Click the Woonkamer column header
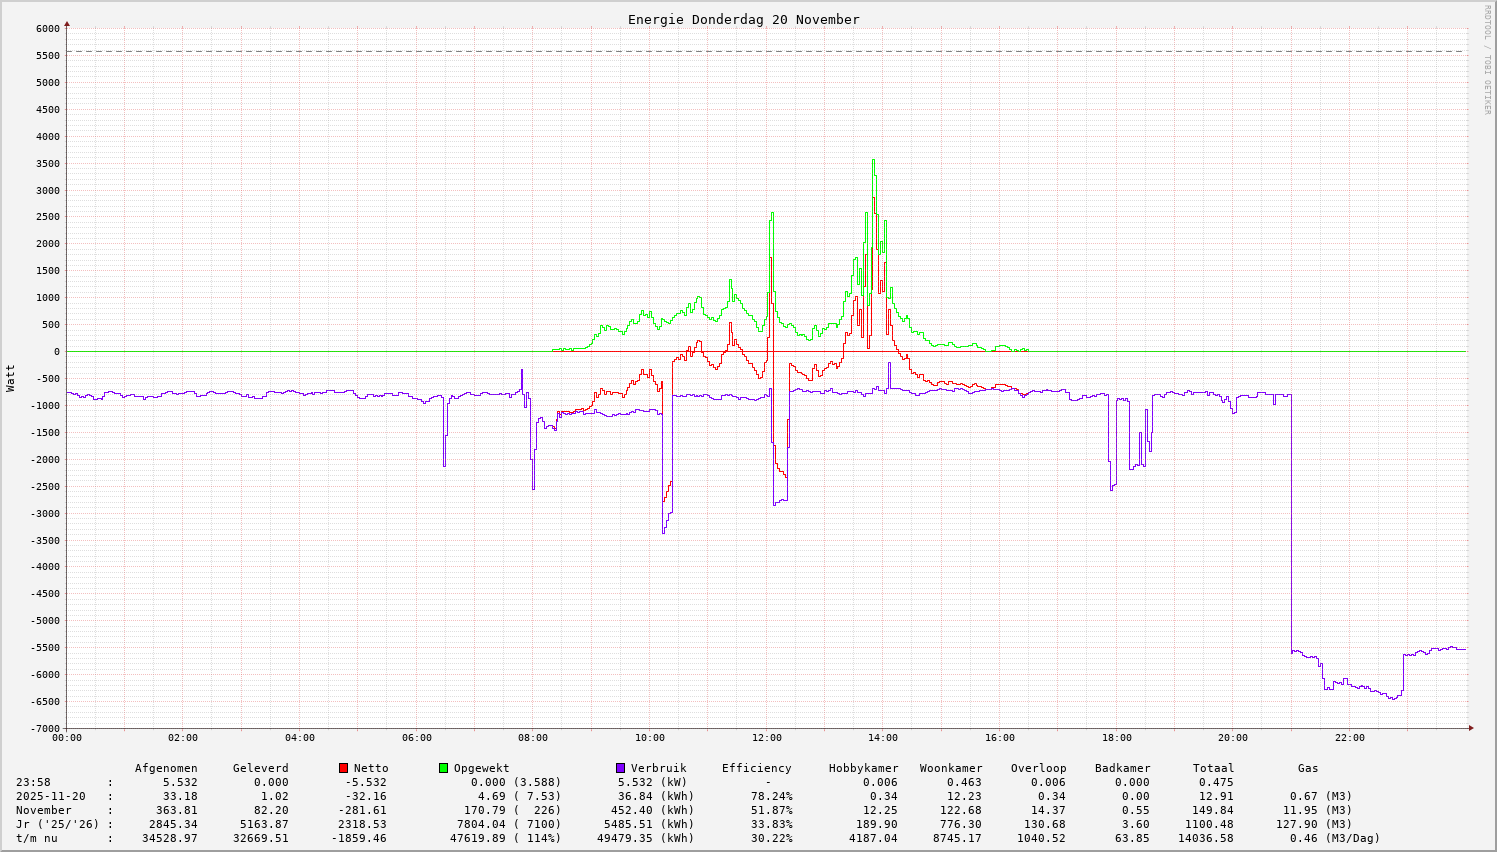1497x852 pixels. click(951, 769)
